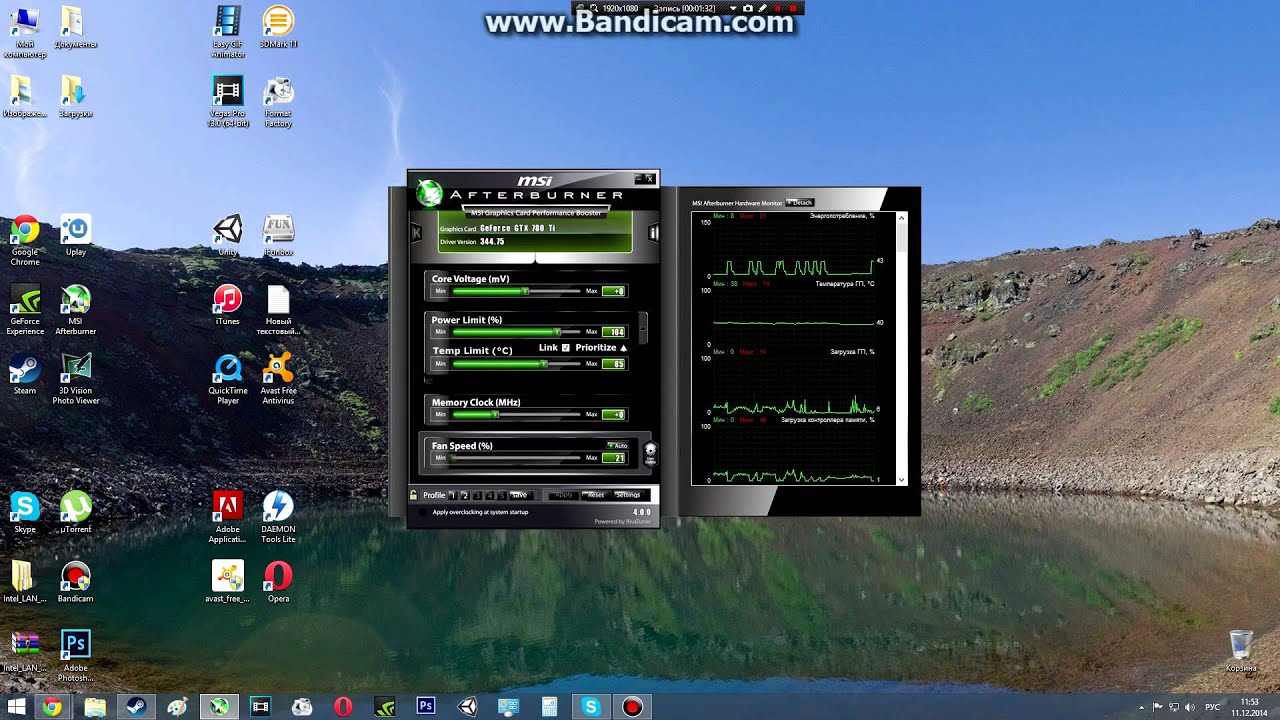Click the Fan Speed value field 21
Viewport: 1280px width, 720px height.
(x=614, y=458)
